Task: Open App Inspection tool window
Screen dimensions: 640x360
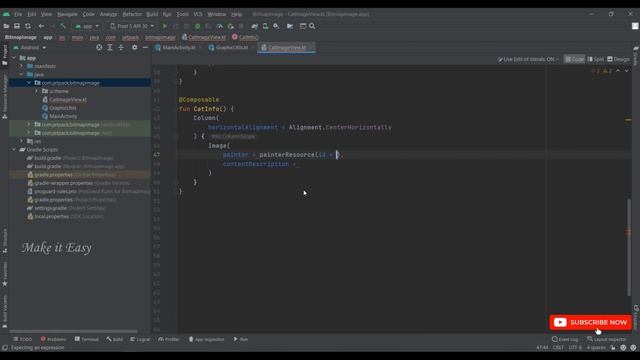Action: click(206, 339)
